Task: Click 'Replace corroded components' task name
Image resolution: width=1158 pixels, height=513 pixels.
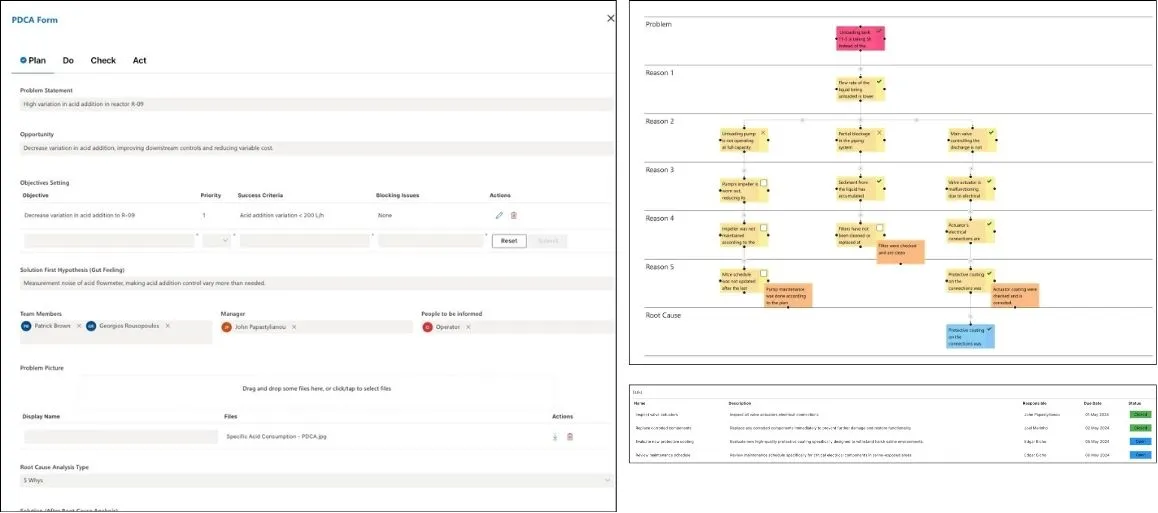Action: coord(663,428)
